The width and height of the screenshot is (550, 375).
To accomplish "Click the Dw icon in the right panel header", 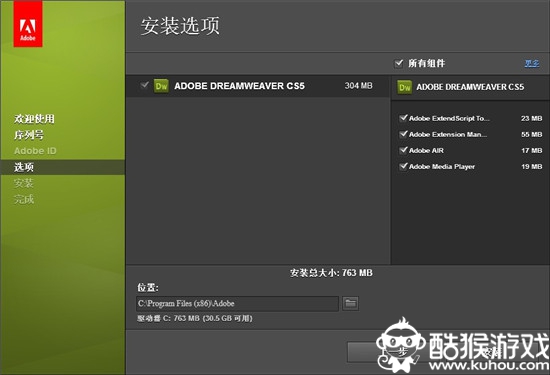I will tap(404, 87).
